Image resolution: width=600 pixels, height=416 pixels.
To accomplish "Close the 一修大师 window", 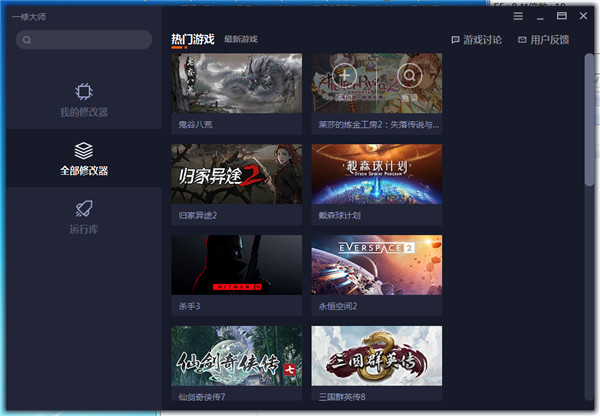I will coord(583,16).
